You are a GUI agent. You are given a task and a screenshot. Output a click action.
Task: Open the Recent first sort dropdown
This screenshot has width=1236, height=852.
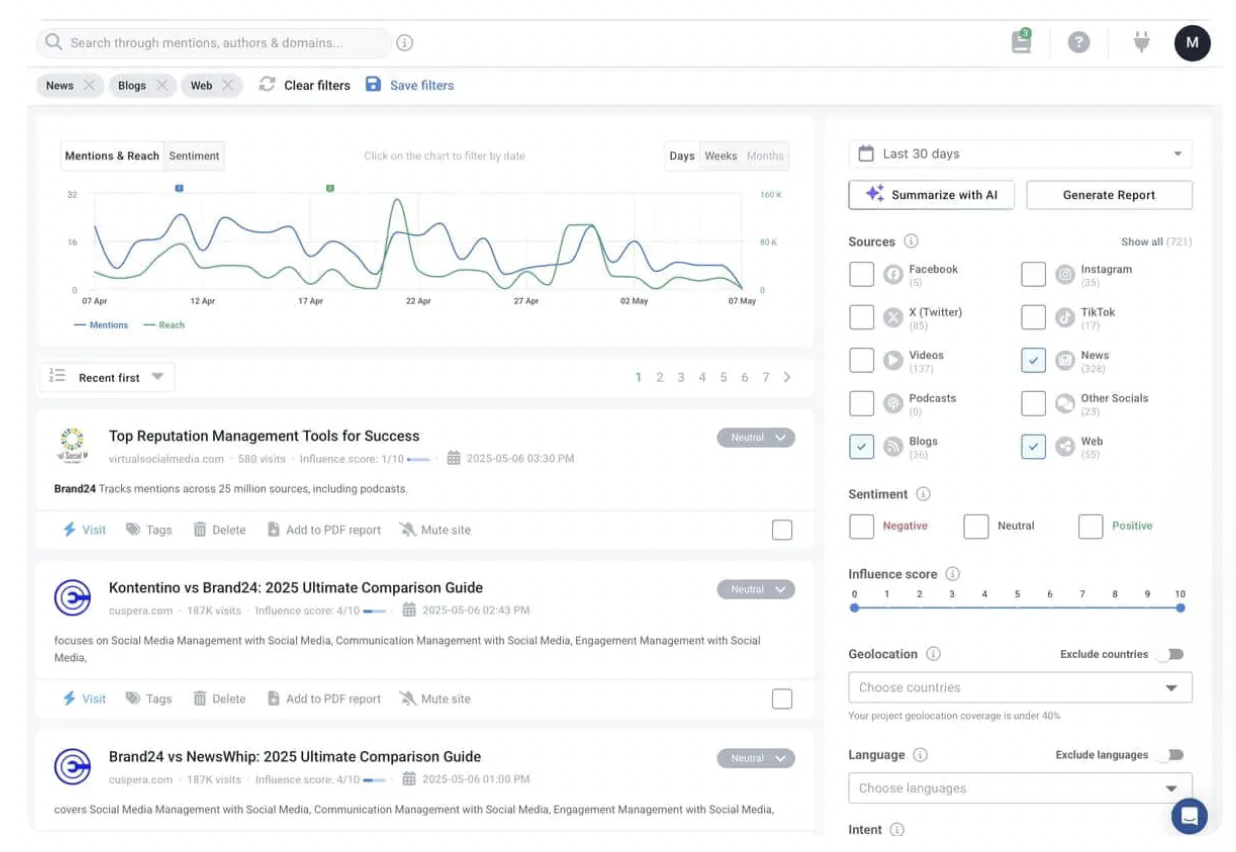[x=107, y=377]
